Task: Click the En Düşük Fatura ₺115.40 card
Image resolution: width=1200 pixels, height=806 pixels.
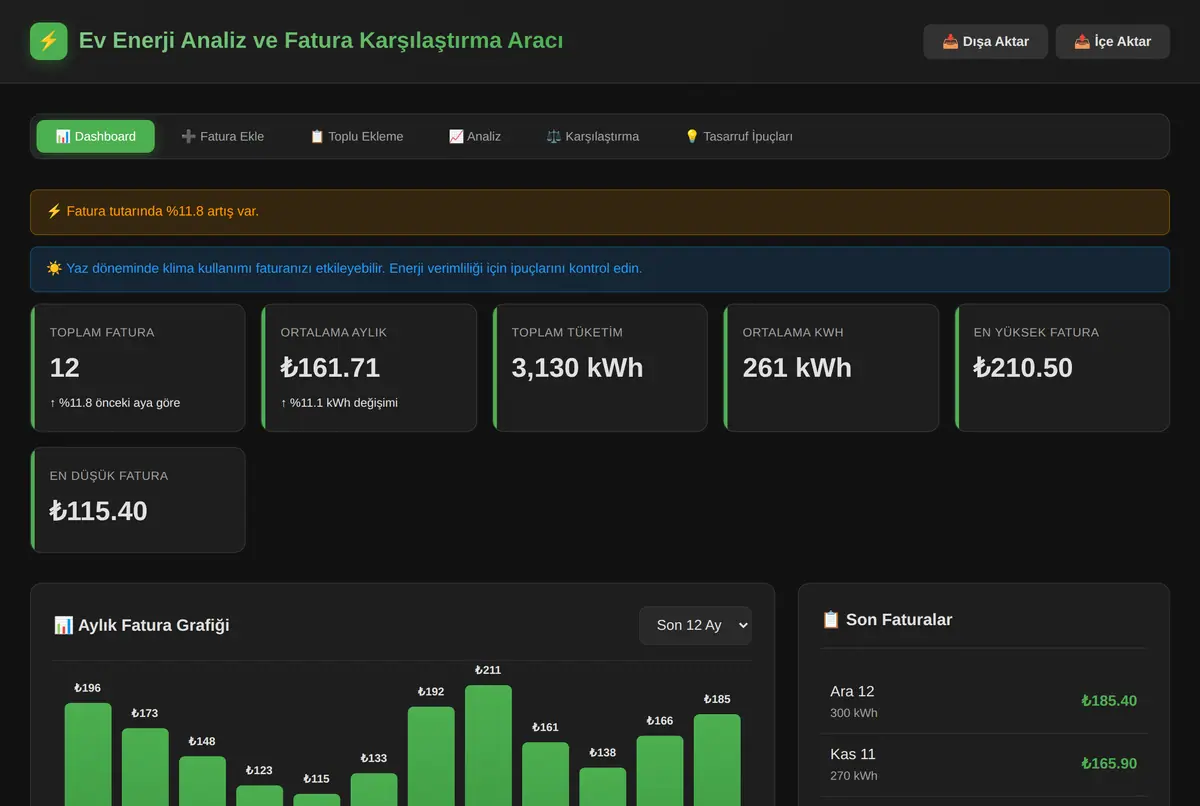Action: [x=138, y=500]
